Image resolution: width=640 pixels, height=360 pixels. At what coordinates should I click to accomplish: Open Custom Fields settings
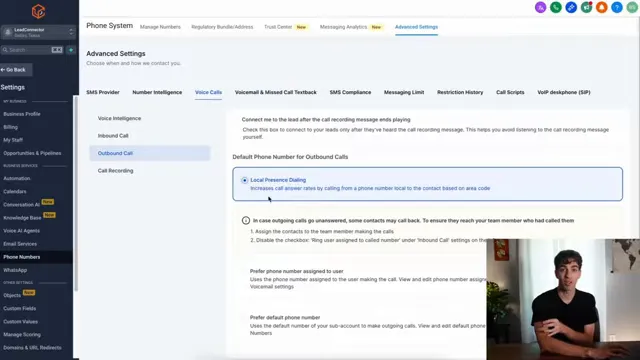(20, 308)
